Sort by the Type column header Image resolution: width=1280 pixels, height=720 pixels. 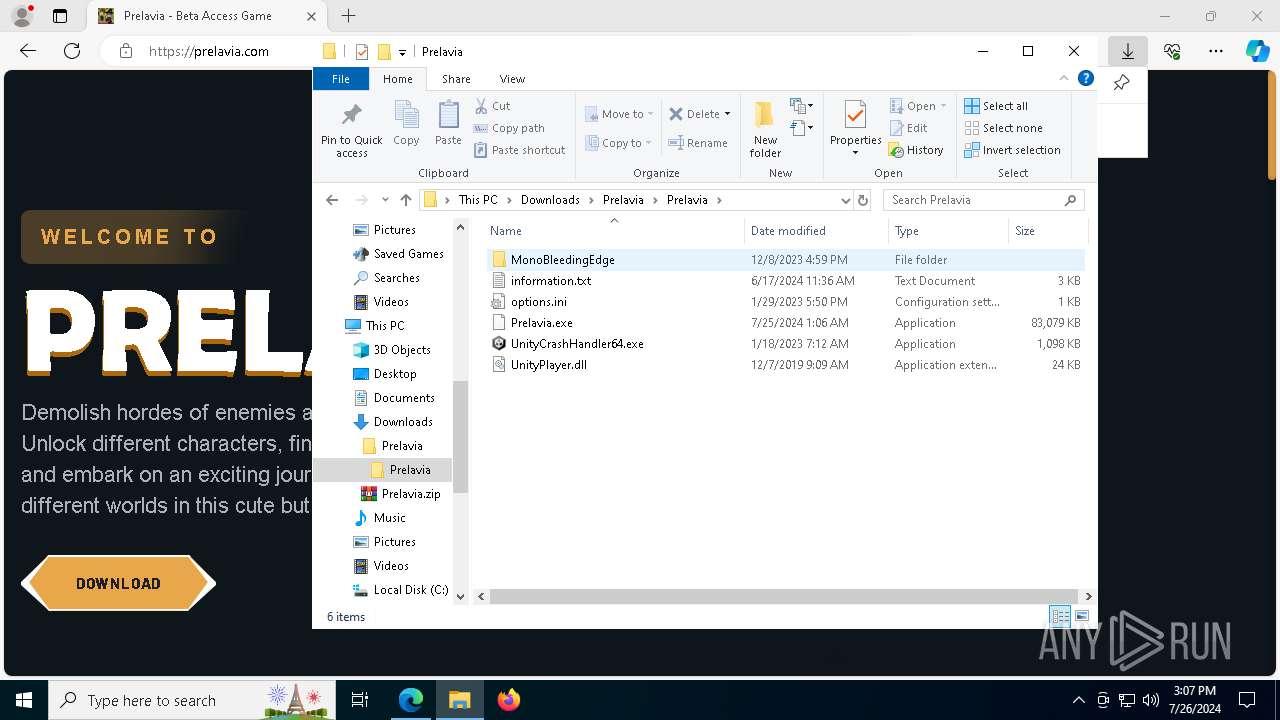click(x=948, y=231)
